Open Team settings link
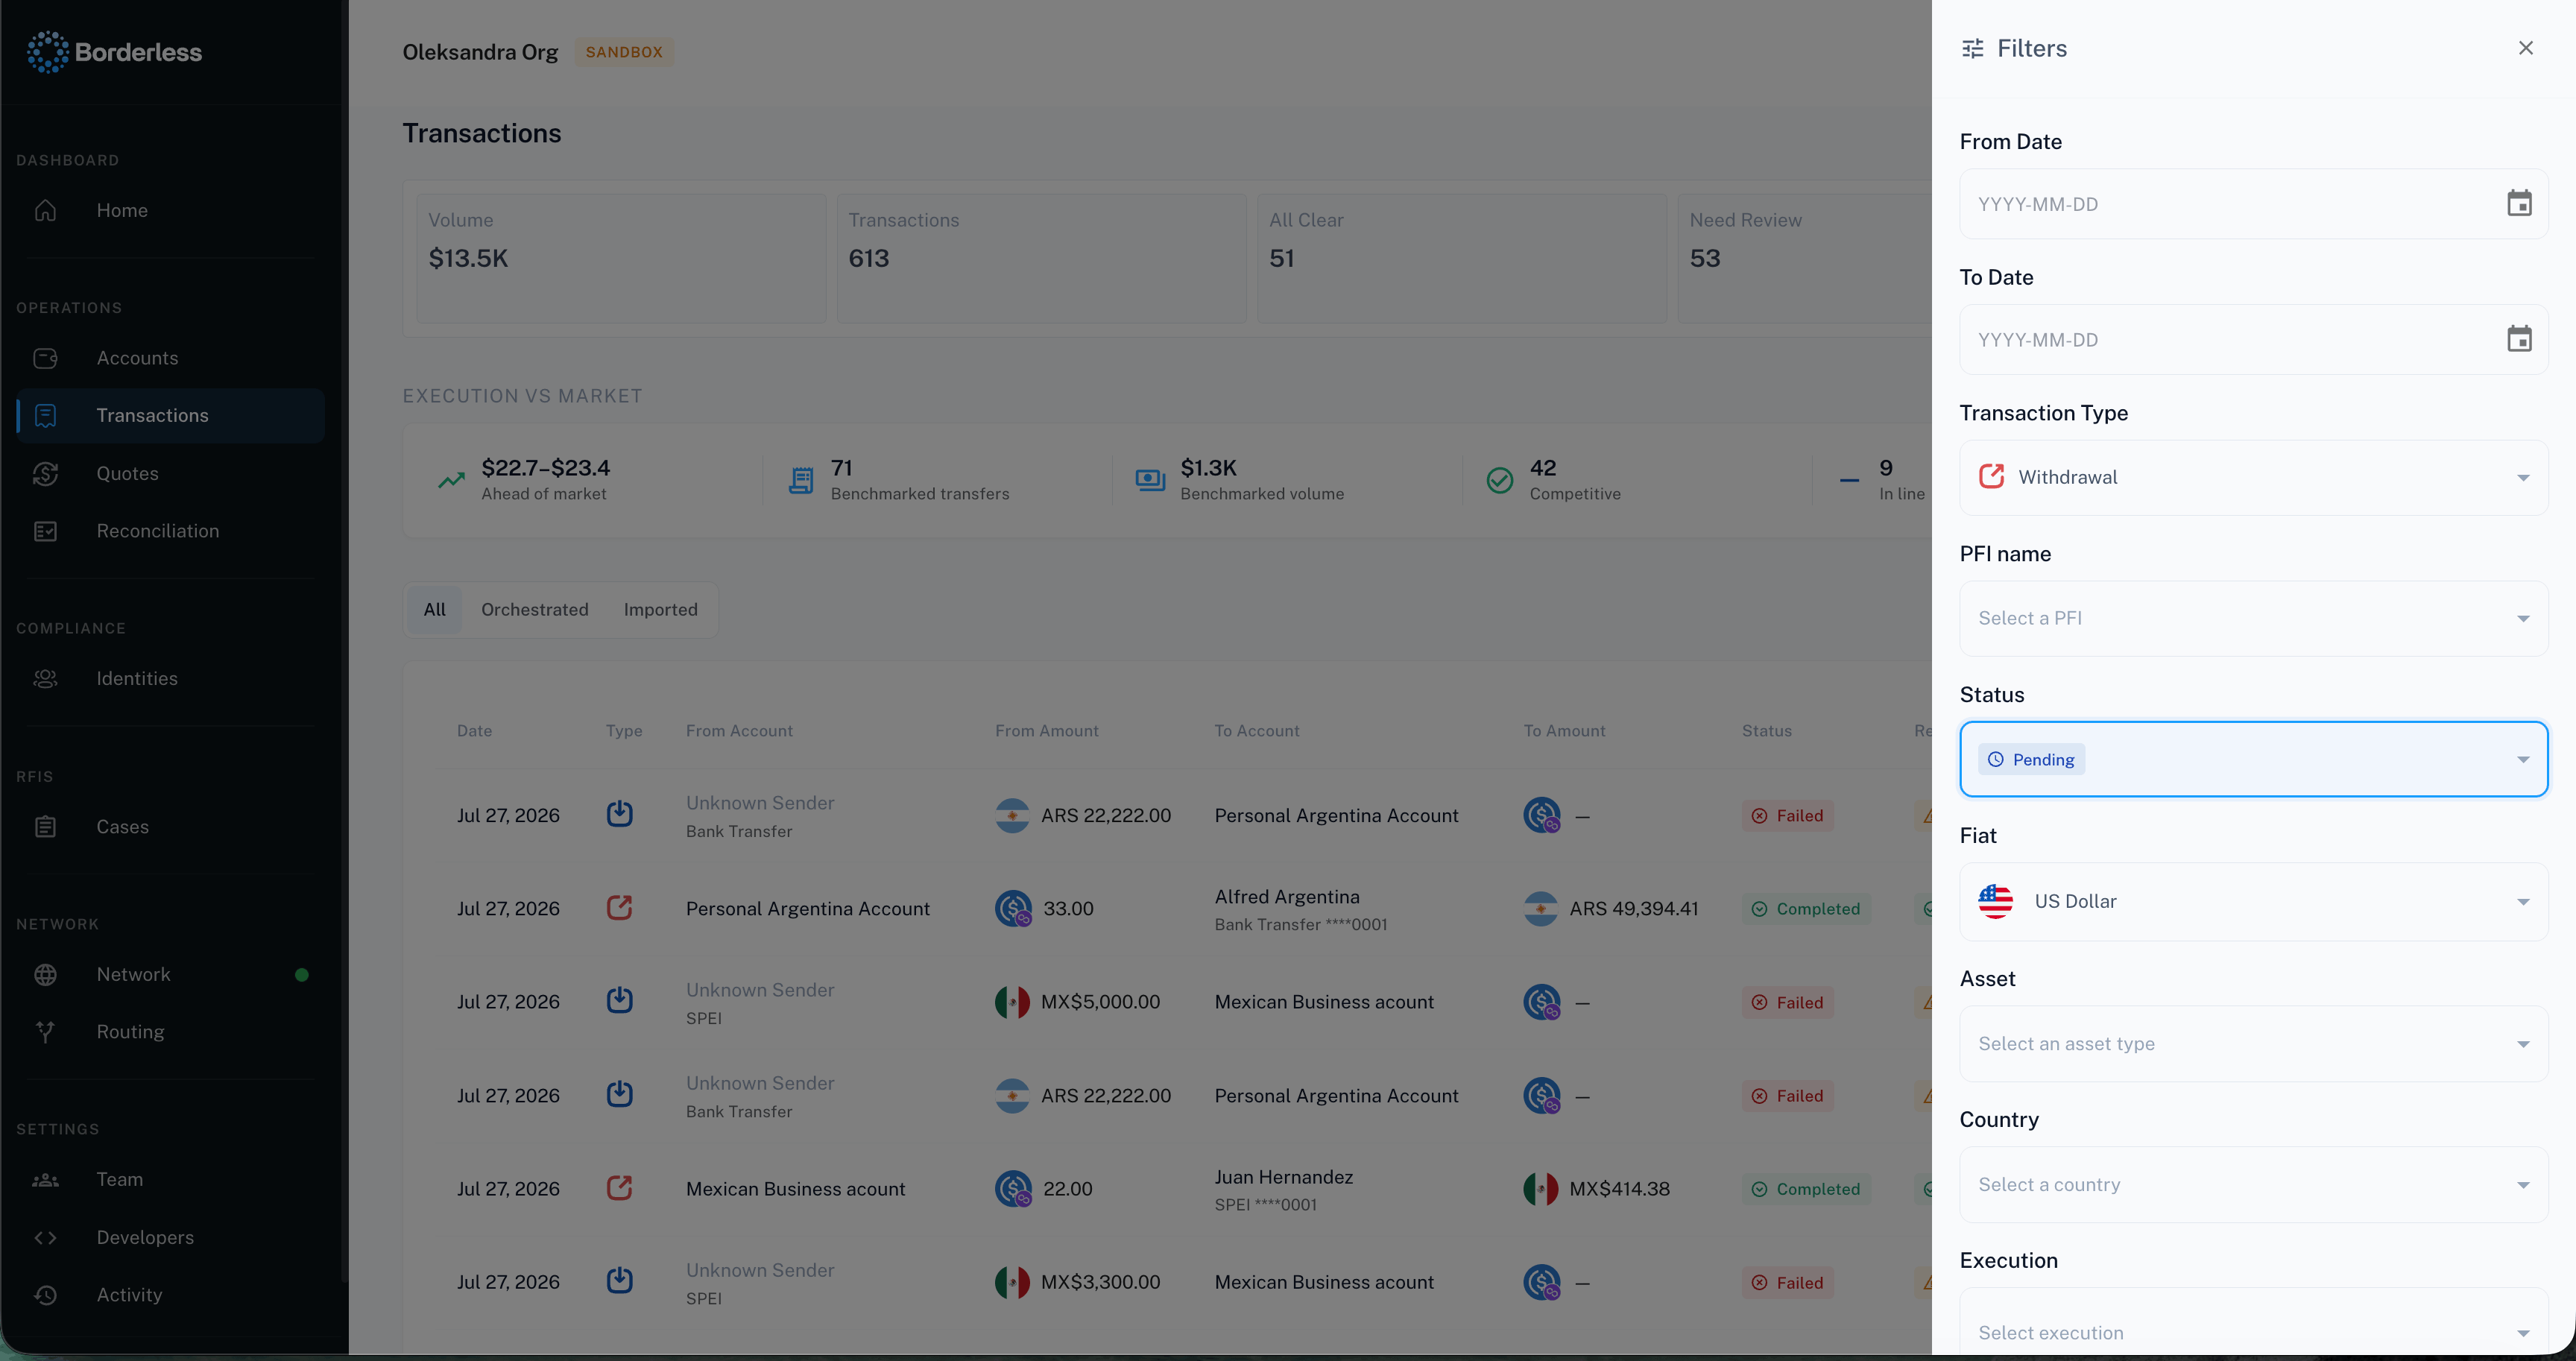This screenshot has height=1361, width=2576. coord(170,1180)
